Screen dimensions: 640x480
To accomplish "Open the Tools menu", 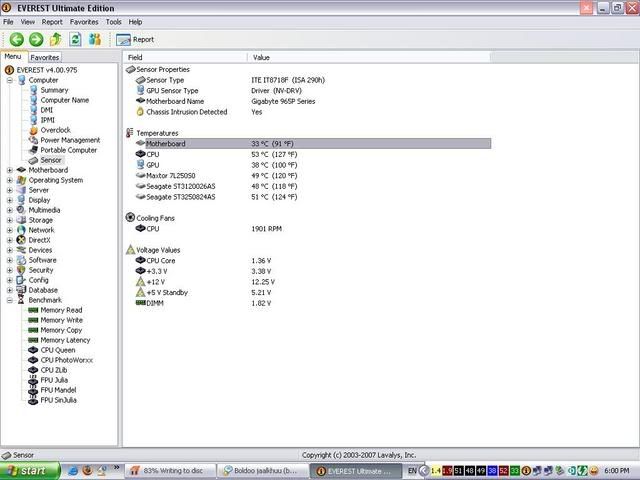I will [x=113, y=22].
